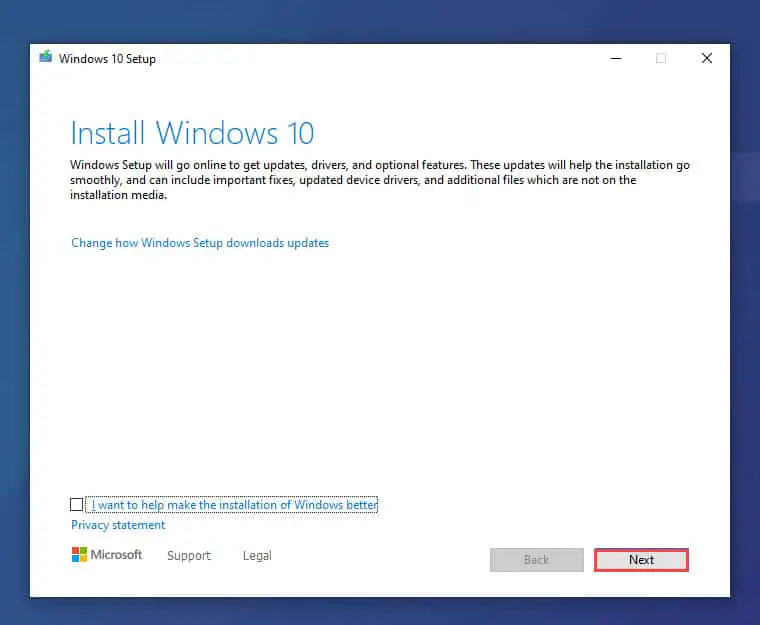Click the greyed-out Back button
Screen dimensions: 760x625
coord(537,560)
